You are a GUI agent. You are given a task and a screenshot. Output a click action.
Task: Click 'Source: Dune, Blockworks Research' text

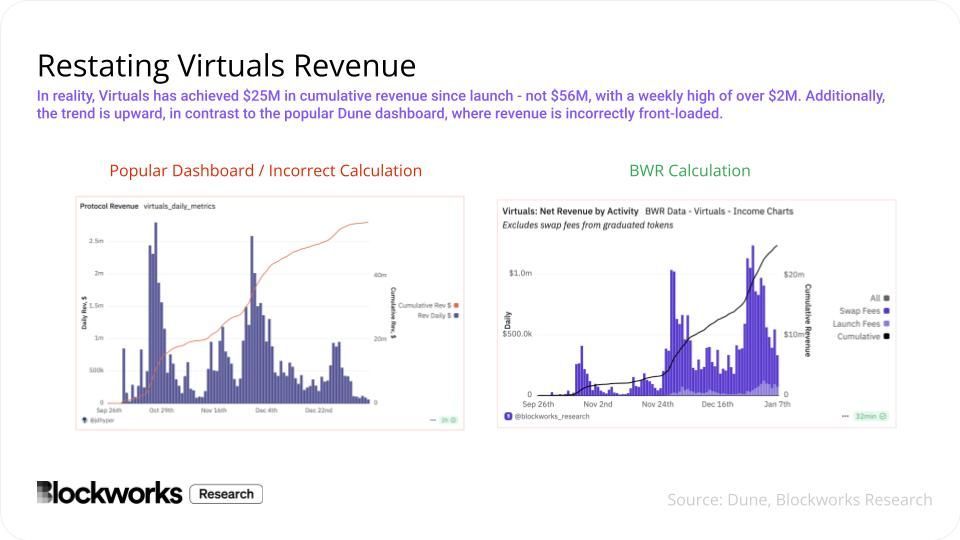tap(800, 500)
